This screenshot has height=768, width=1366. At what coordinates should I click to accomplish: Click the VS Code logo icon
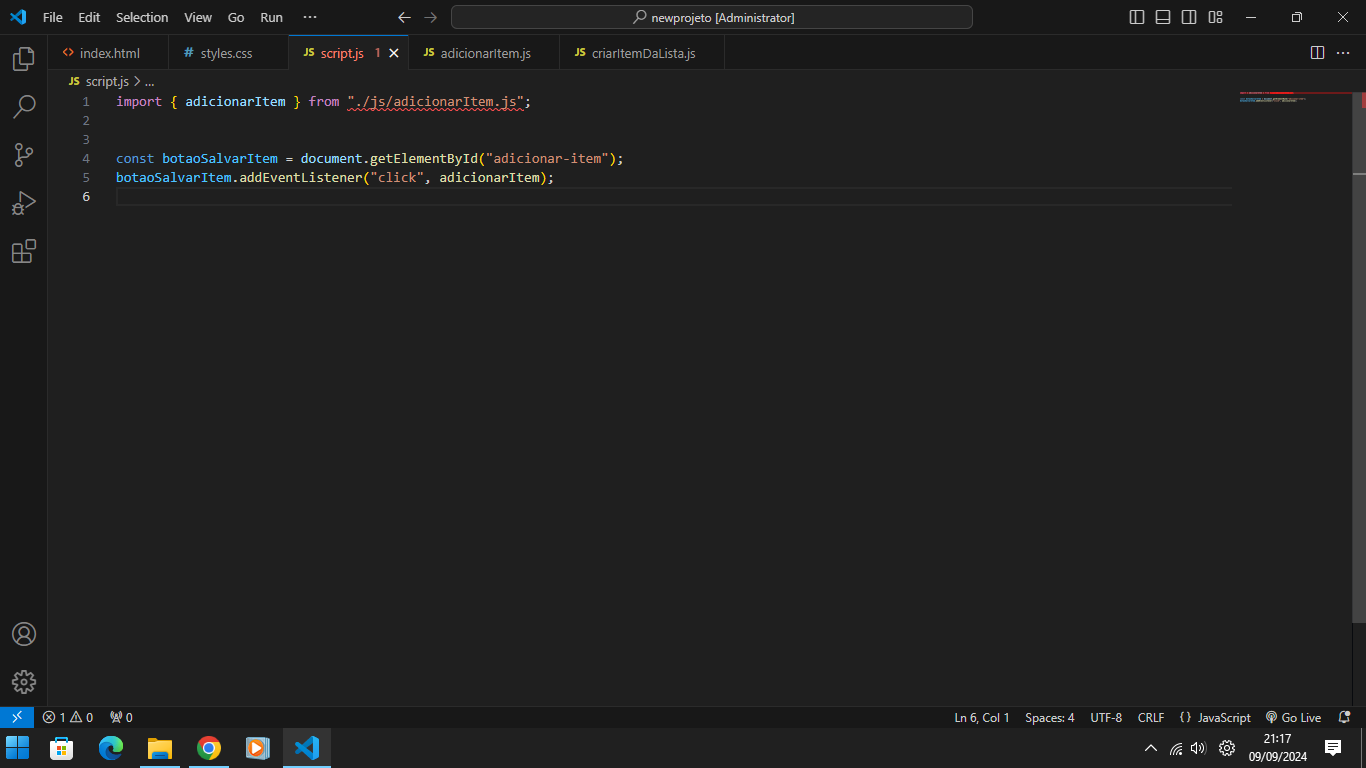(17, 17)
